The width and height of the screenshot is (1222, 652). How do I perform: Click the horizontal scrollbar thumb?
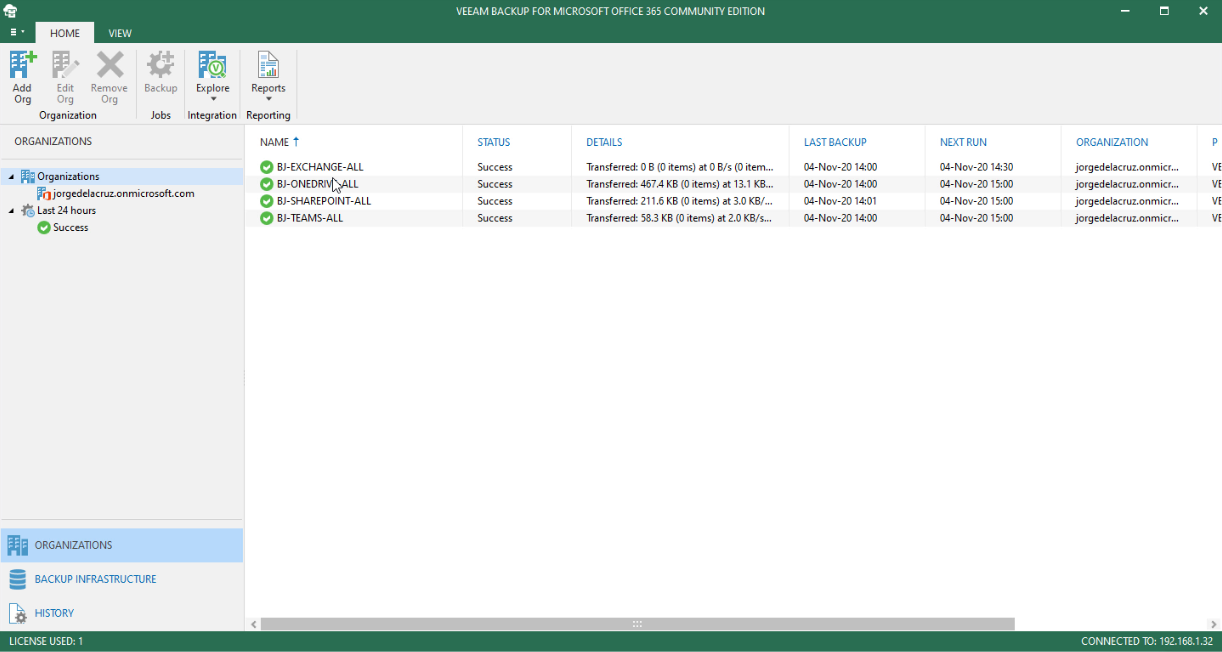[x=637, y=624]
